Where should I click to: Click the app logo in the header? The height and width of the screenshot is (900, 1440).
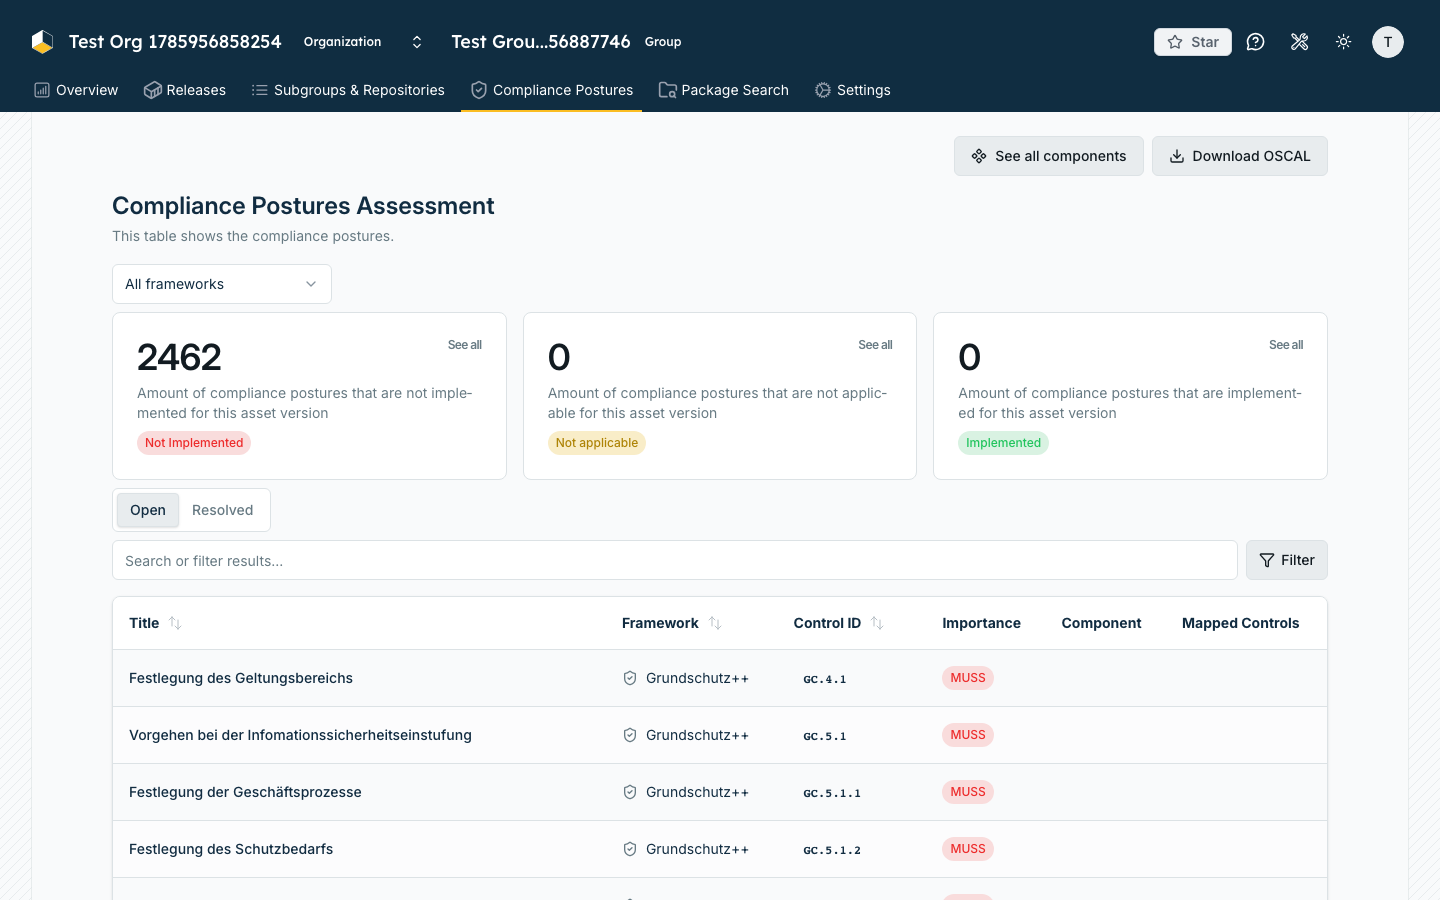[42, 42]
